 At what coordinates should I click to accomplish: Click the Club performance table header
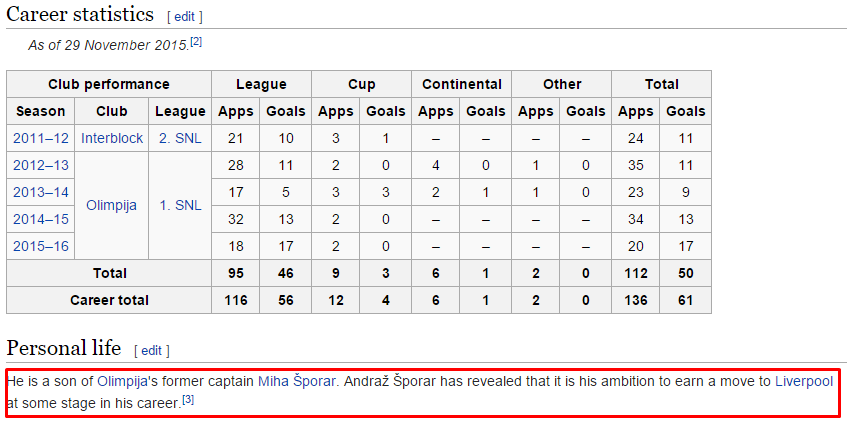click(109, 84)
